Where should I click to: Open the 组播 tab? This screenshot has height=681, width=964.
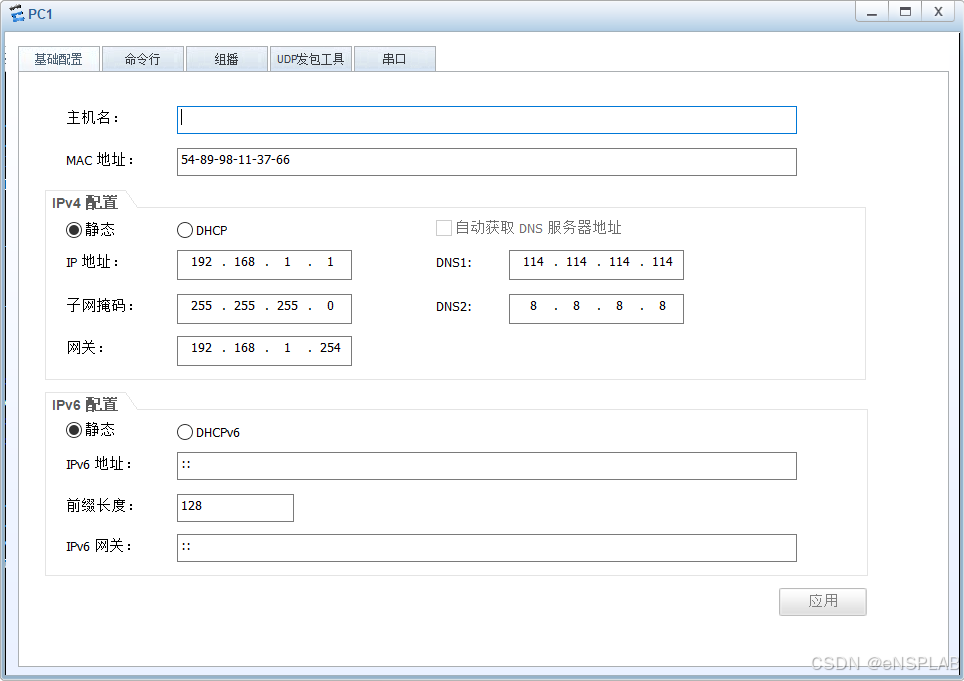(226, 59)
